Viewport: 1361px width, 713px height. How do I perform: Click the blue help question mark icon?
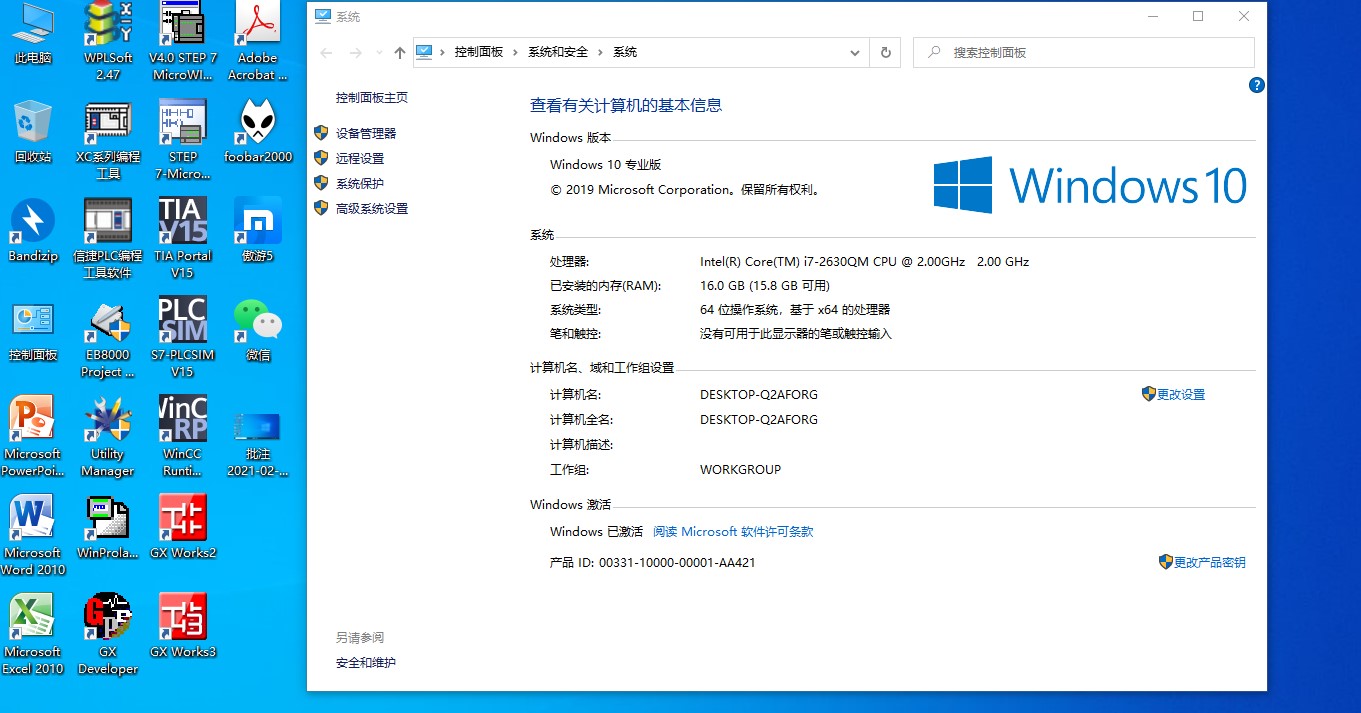click(1257, 86)
